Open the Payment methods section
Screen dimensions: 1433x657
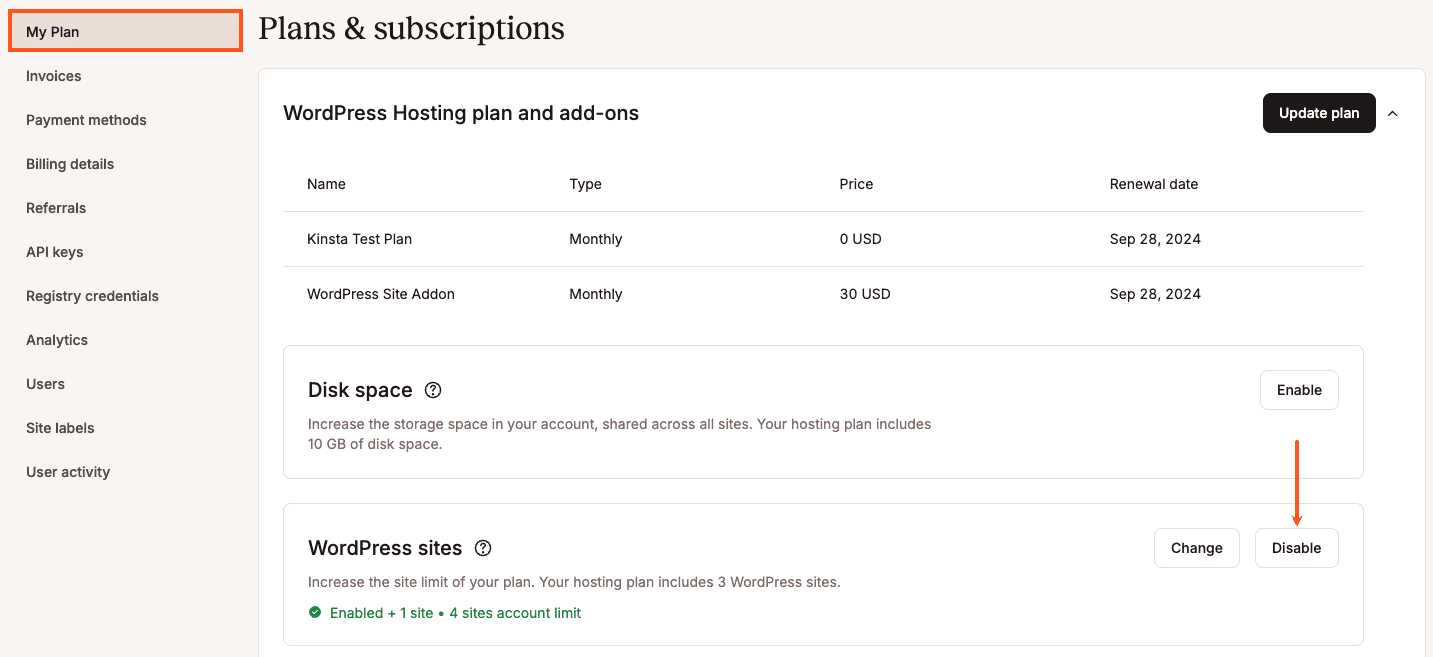click(x=86, y=119)
